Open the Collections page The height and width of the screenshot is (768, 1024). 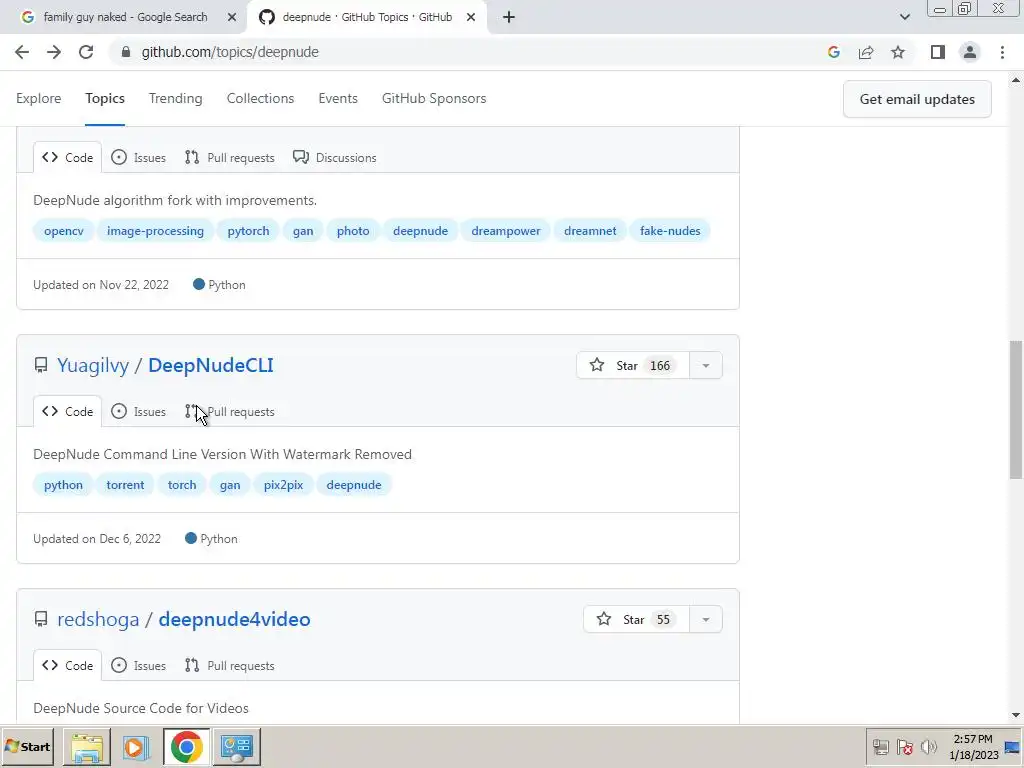(261, 99)
